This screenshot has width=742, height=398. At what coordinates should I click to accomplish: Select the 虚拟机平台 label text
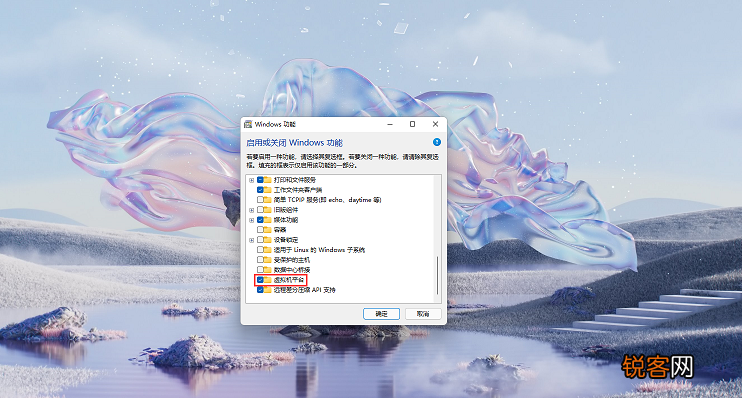[289, 280]
